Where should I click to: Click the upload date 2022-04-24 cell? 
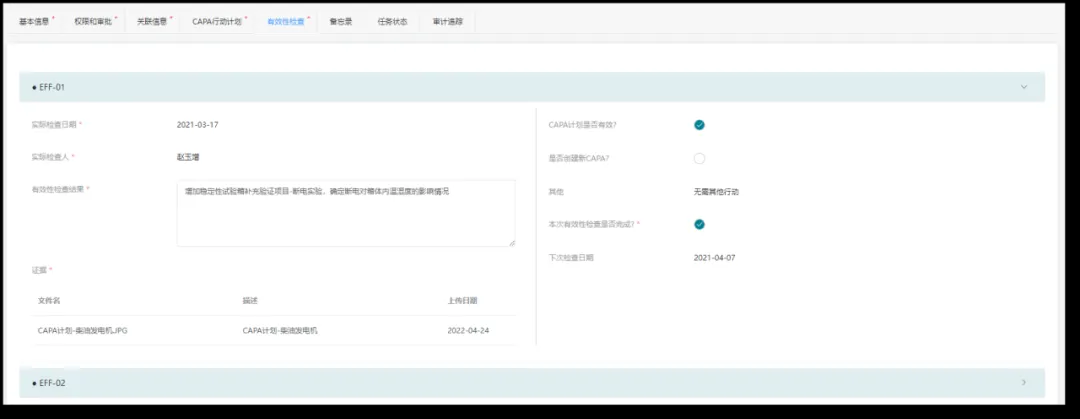tap(468, 330)
